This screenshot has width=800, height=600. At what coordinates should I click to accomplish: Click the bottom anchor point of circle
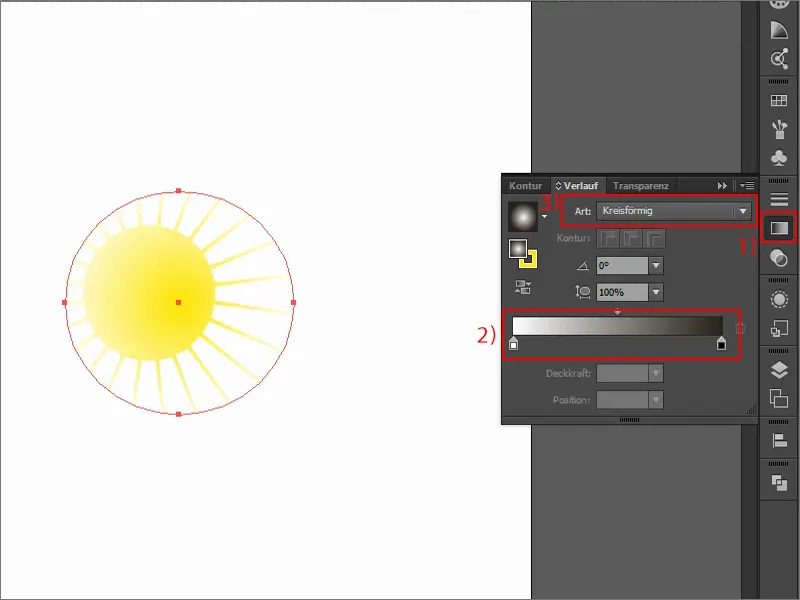179,414
